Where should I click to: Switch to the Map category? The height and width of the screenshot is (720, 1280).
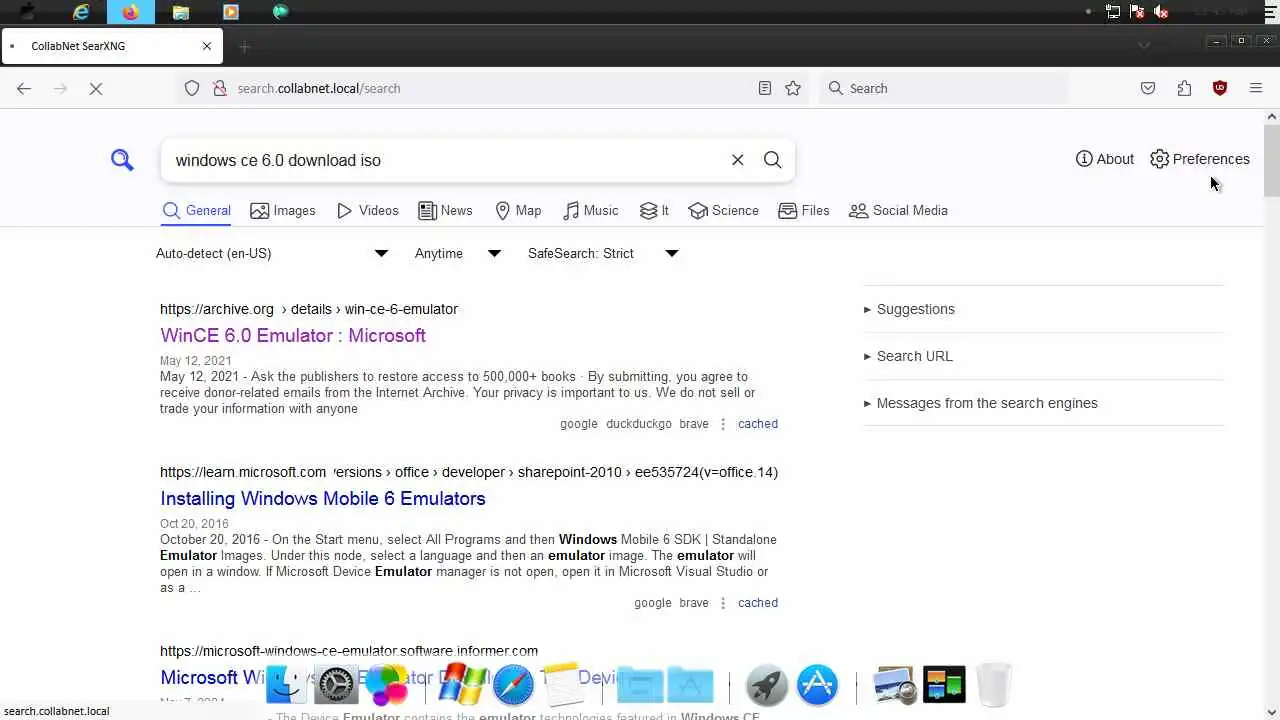pos(518,211)
